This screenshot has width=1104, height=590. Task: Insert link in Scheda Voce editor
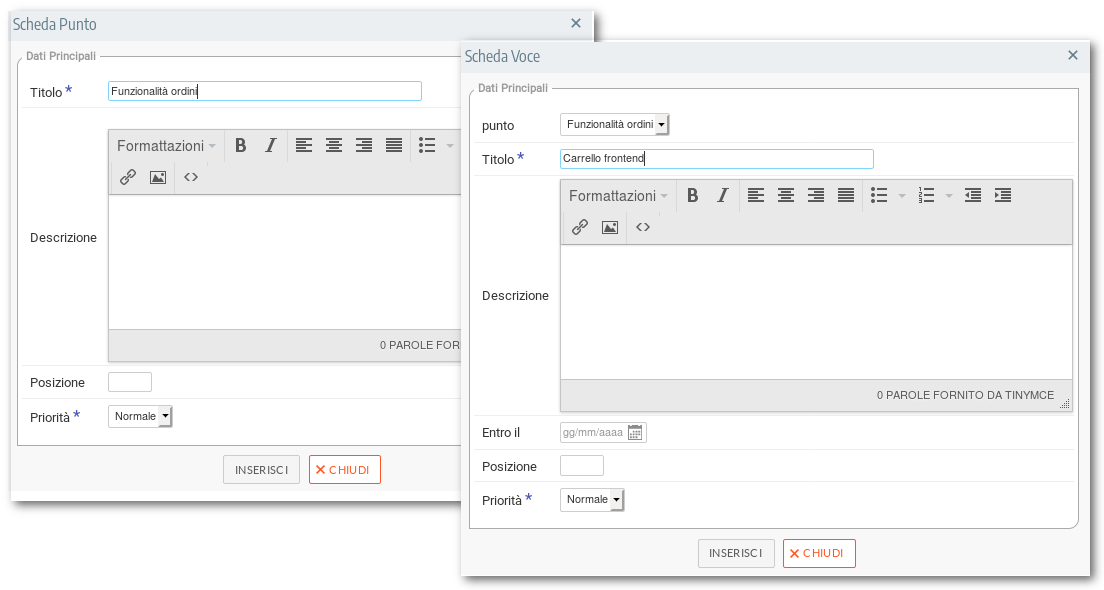click(580, 227)
